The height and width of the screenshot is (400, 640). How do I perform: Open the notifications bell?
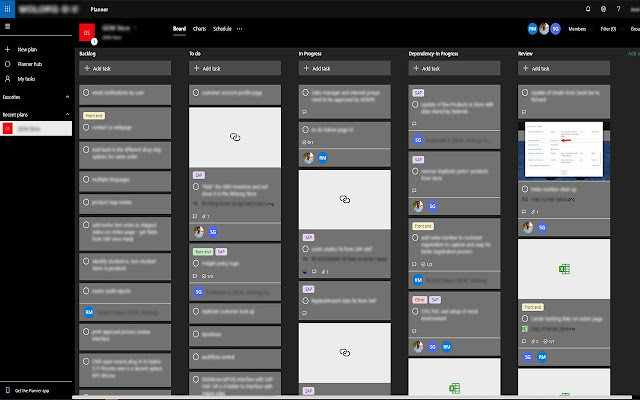point(588,9)
